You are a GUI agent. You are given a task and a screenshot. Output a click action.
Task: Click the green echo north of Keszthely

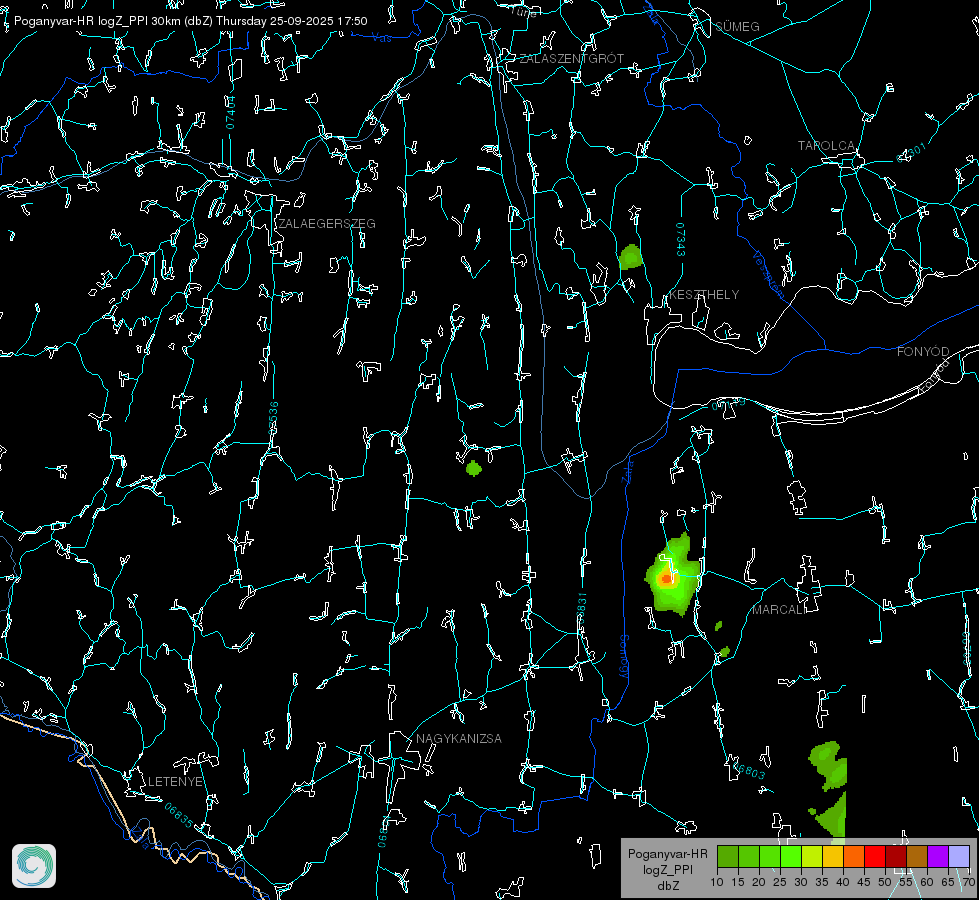(631, 257)
